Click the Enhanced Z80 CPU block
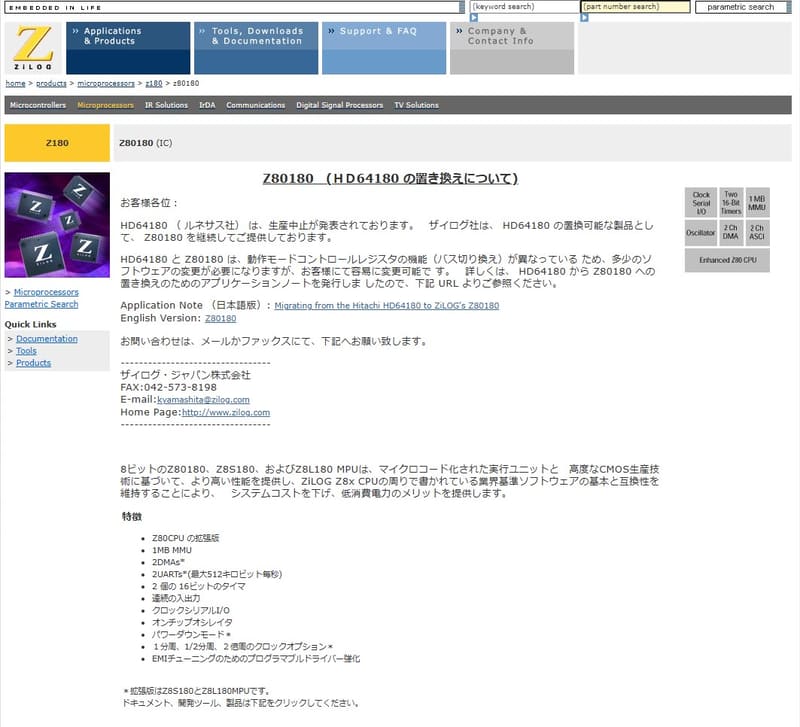The width and height of the screenshot is (800, 727). (x=727, y=258)
